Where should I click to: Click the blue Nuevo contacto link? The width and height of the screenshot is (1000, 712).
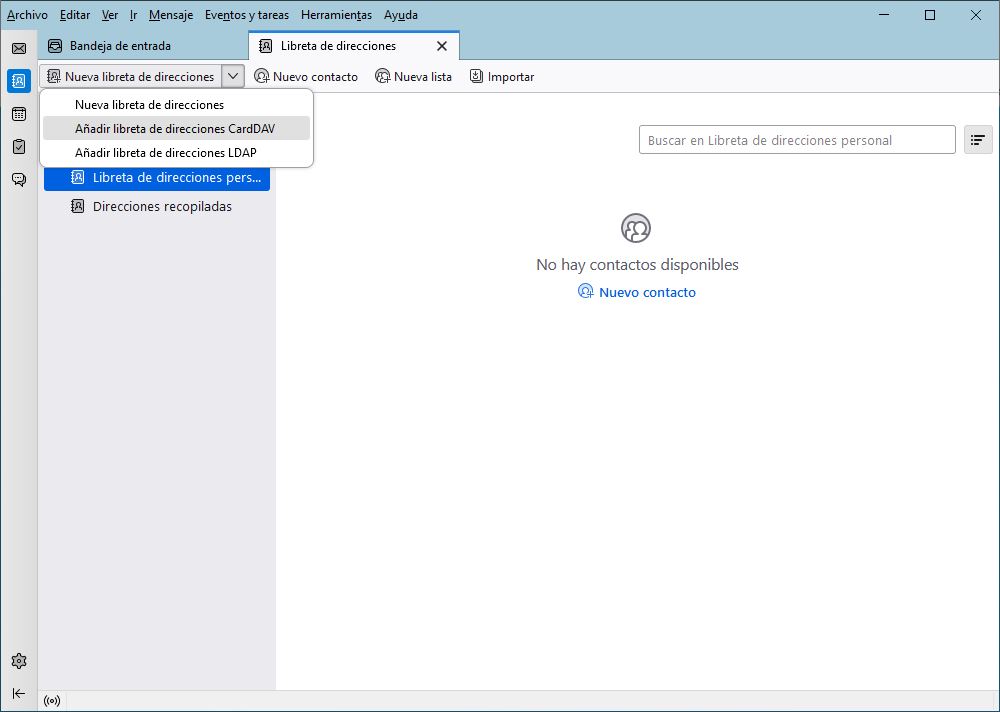click(x=646, y=293)
